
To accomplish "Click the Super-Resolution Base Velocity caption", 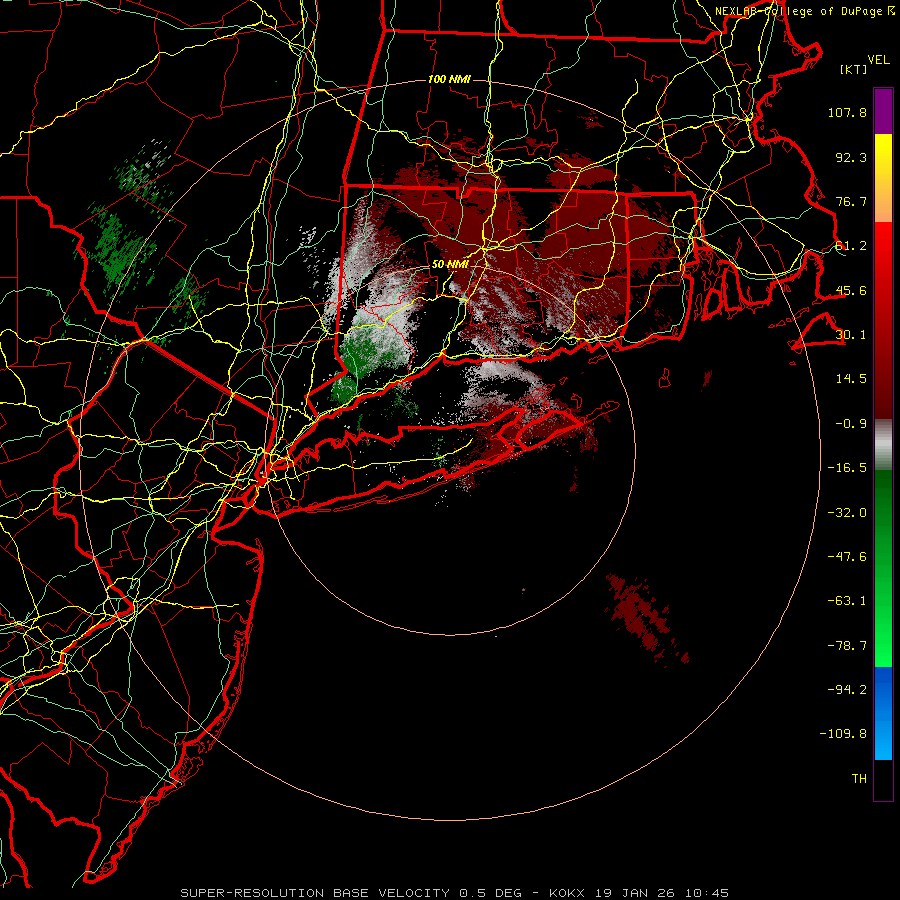I will 455,893.
